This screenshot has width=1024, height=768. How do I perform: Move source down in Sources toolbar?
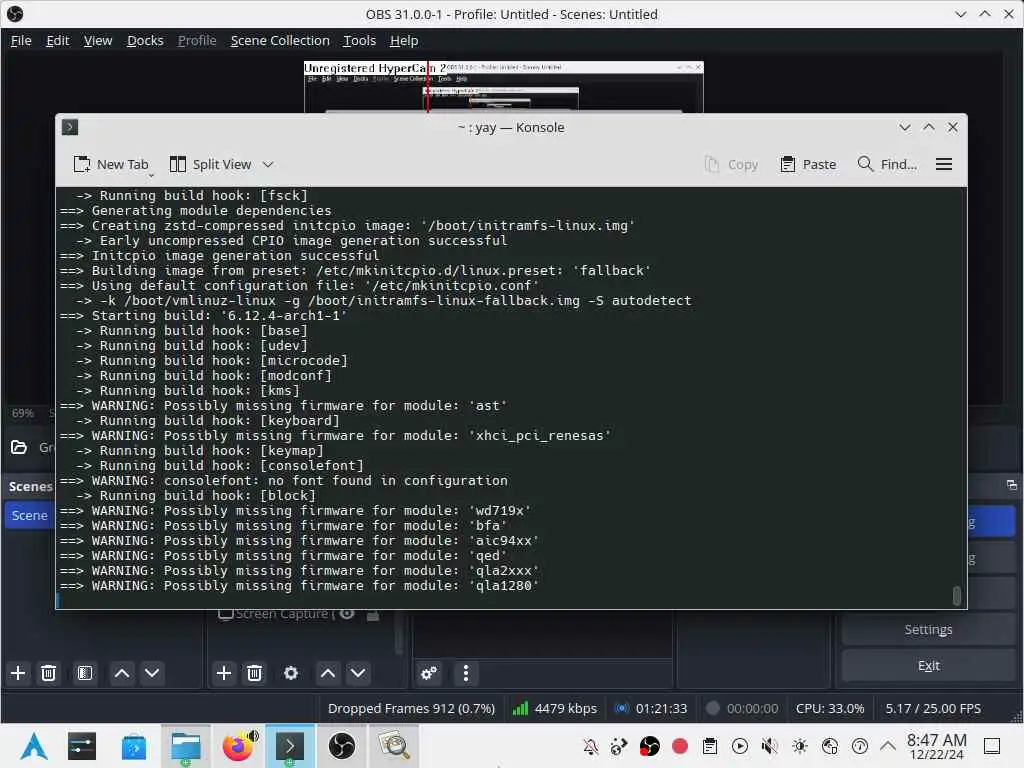(359, 673)
